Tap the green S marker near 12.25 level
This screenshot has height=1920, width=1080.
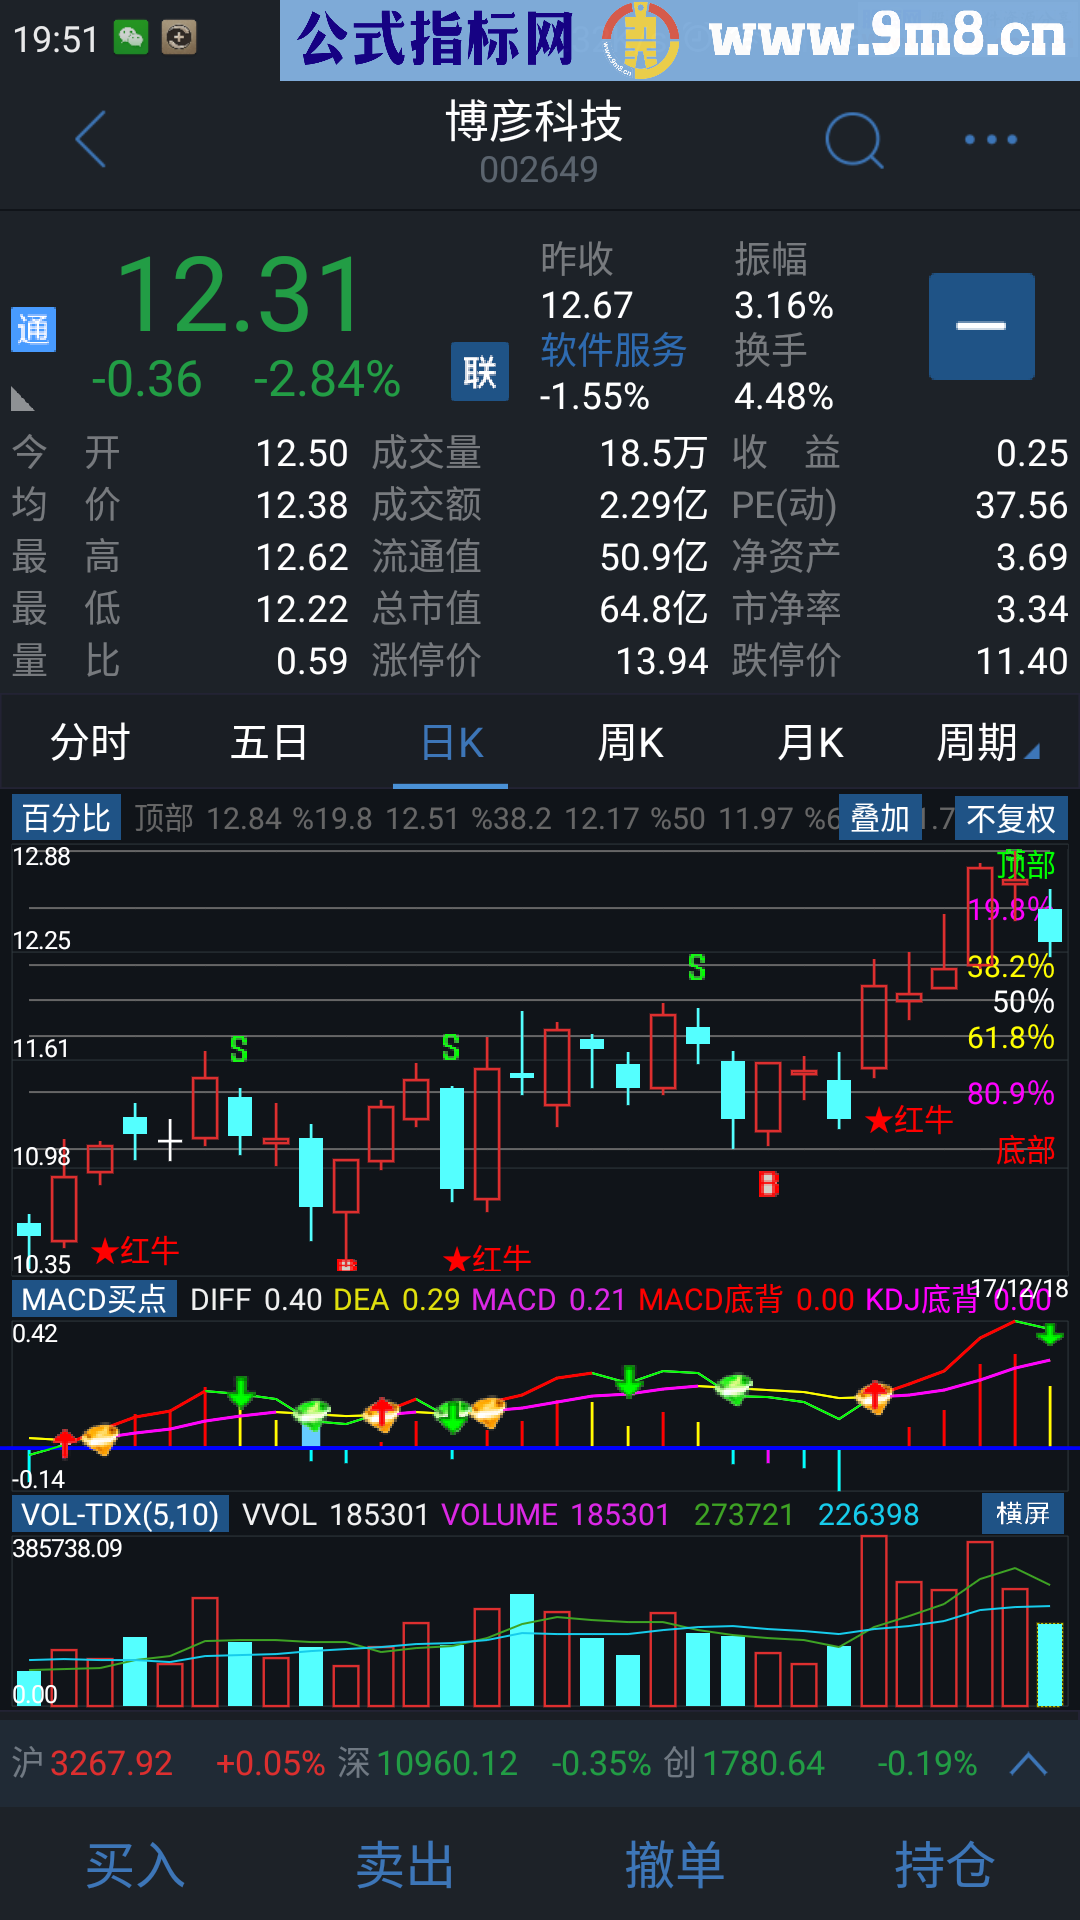coord(697,967)
